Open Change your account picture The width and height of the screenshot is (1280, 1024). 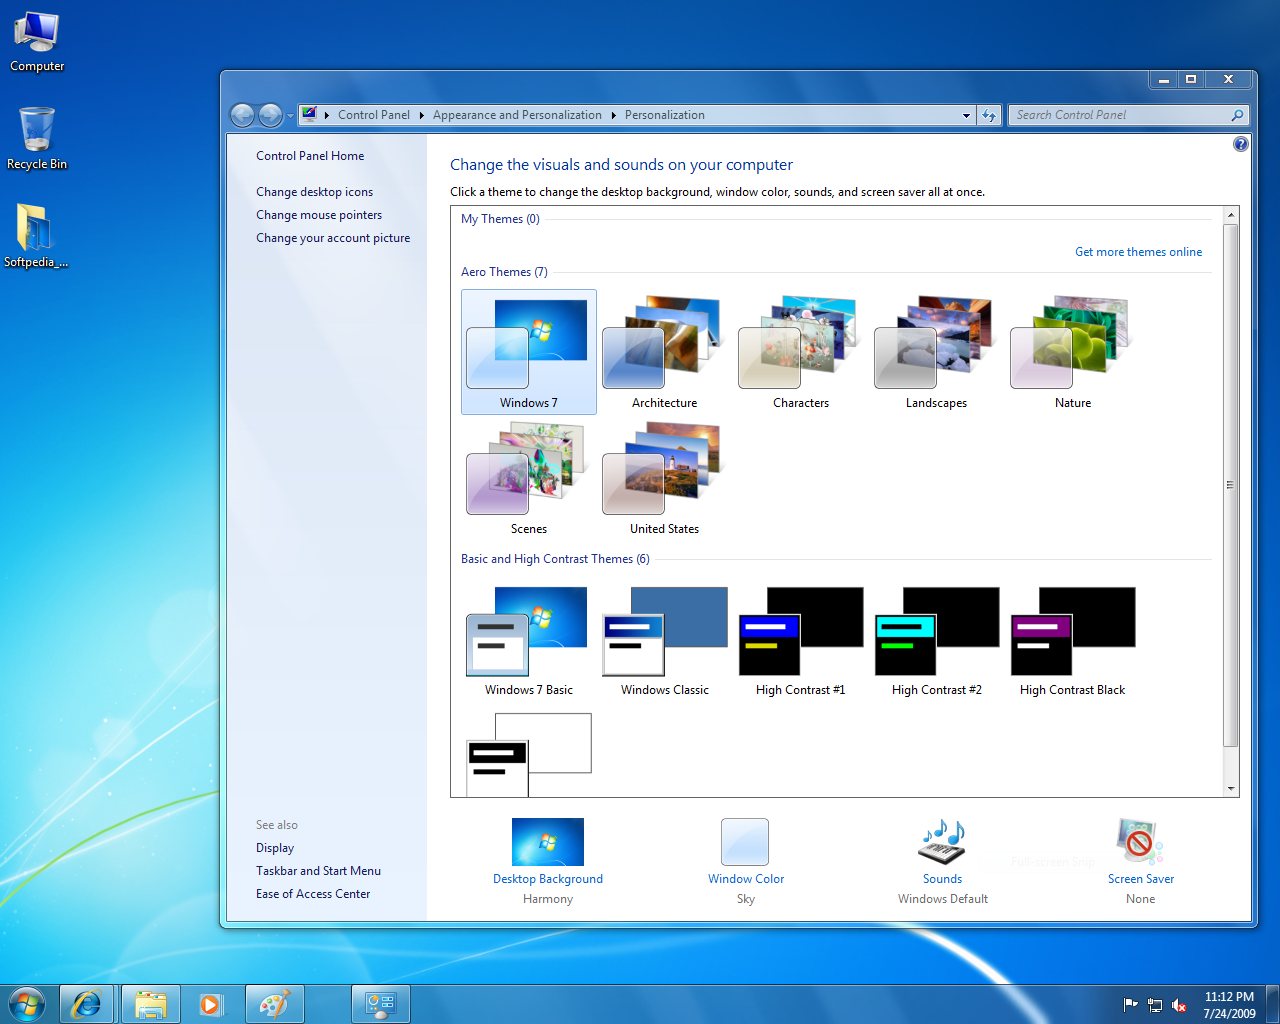333,238
